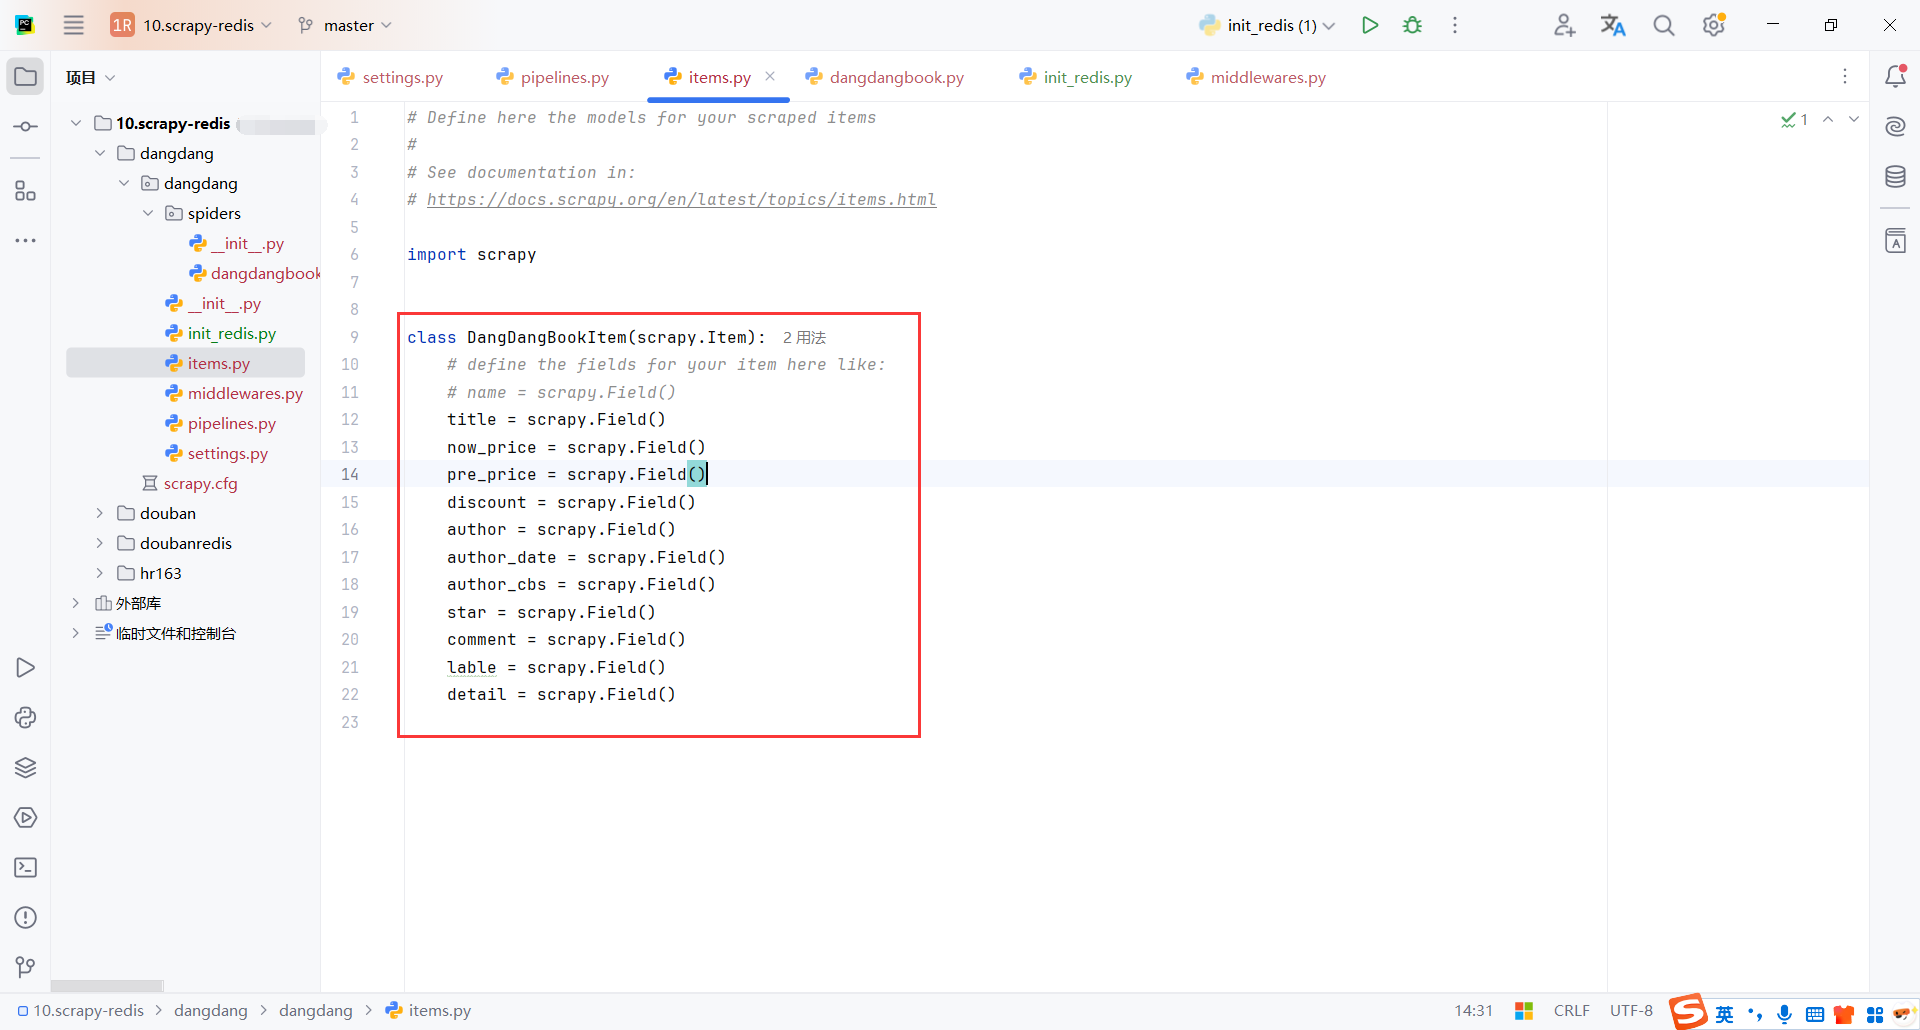Click the 14:31 cursor position indicator
The image size is (1920, 1030).
(x=1473, y=1010)
